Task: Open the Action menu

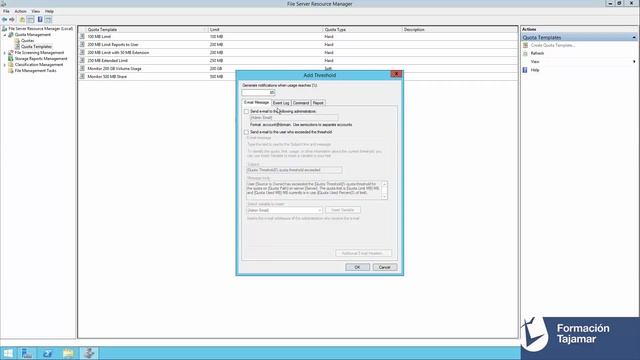Action: pos(20,11)
